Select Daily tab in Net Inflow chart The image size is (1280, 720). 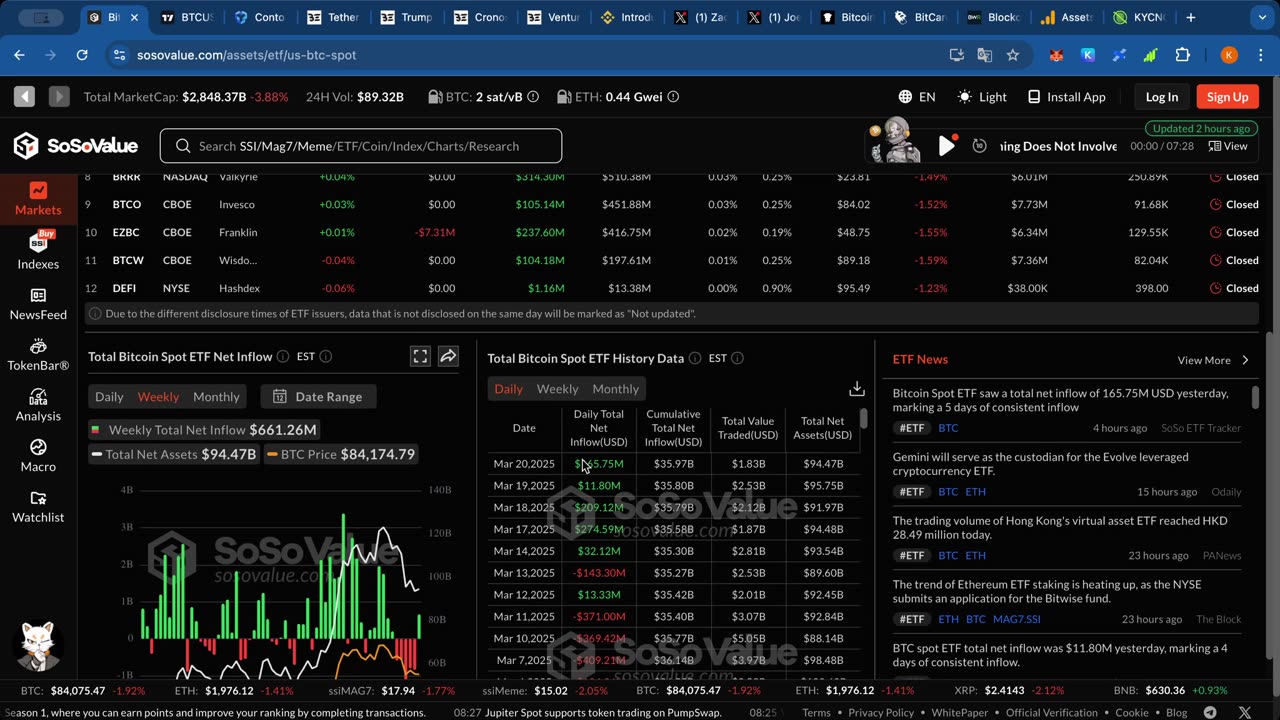pos(109,397)
